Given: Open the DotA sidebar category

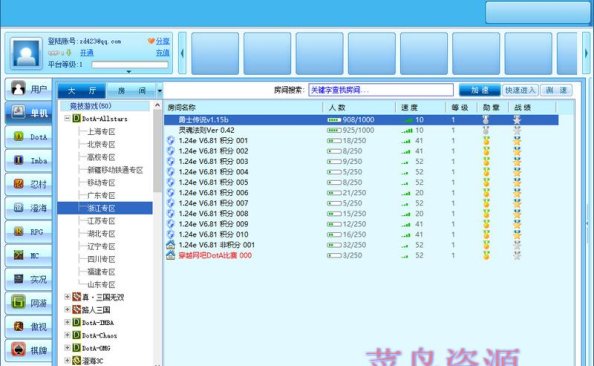Looking at the screenshot, I should click(x=28, y=137).
